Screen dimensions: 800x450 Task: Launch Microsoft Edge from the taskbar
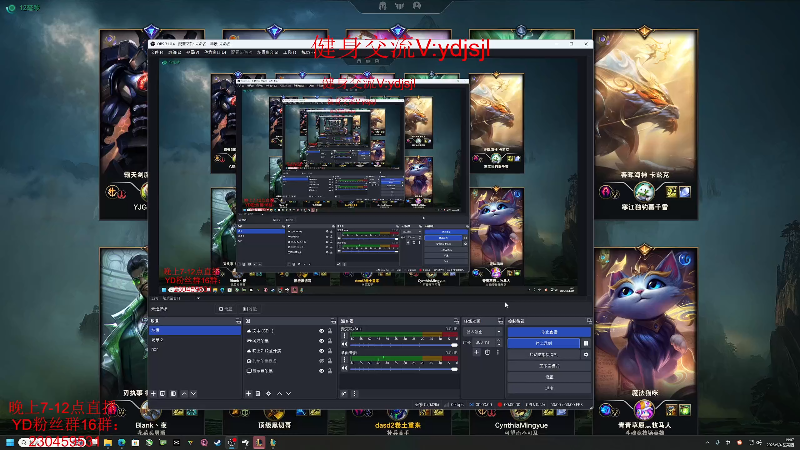point(121,442)
